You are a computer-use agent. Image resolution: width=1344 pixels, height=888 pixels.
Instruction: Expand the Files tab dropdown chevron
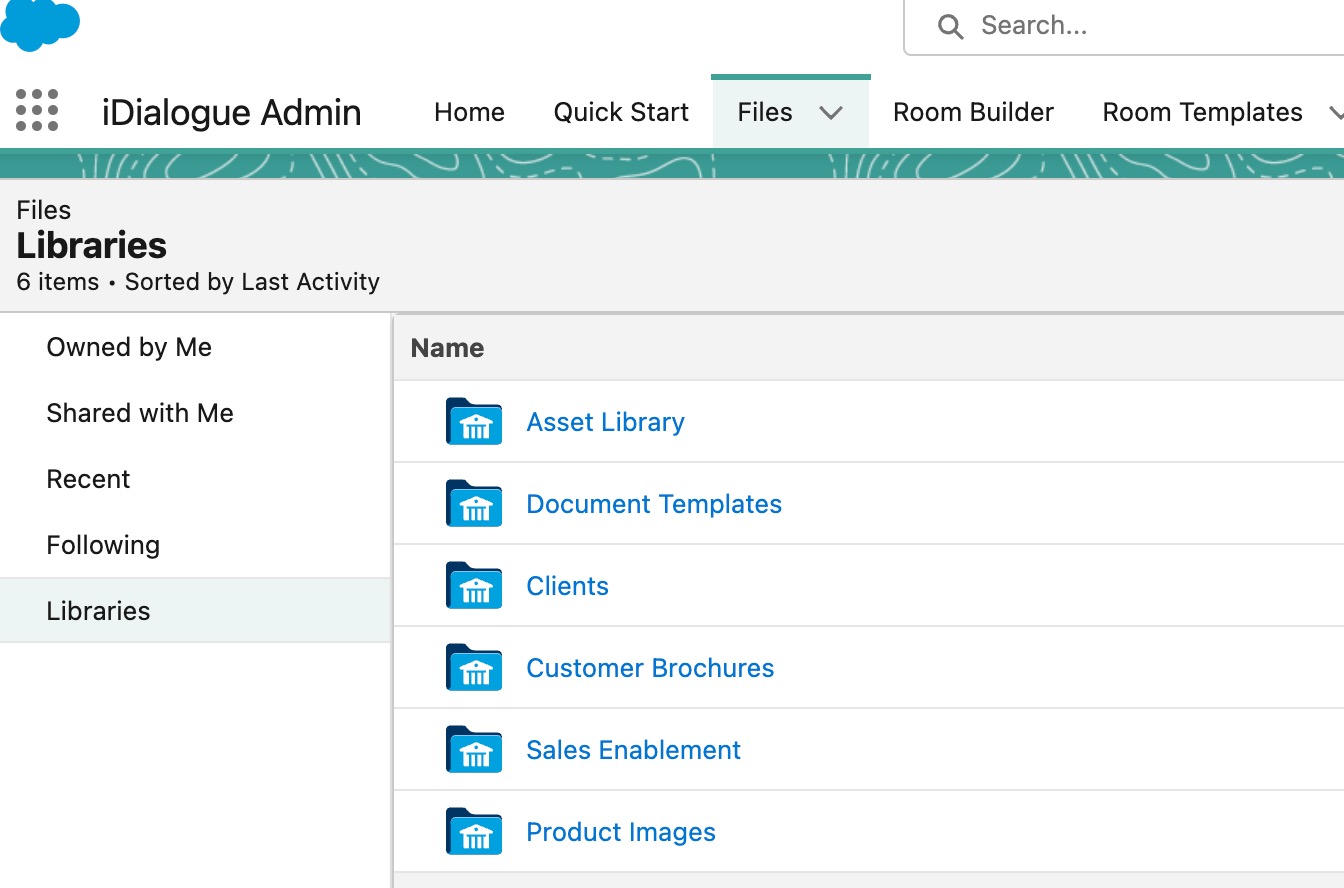(x=831, y=113)
